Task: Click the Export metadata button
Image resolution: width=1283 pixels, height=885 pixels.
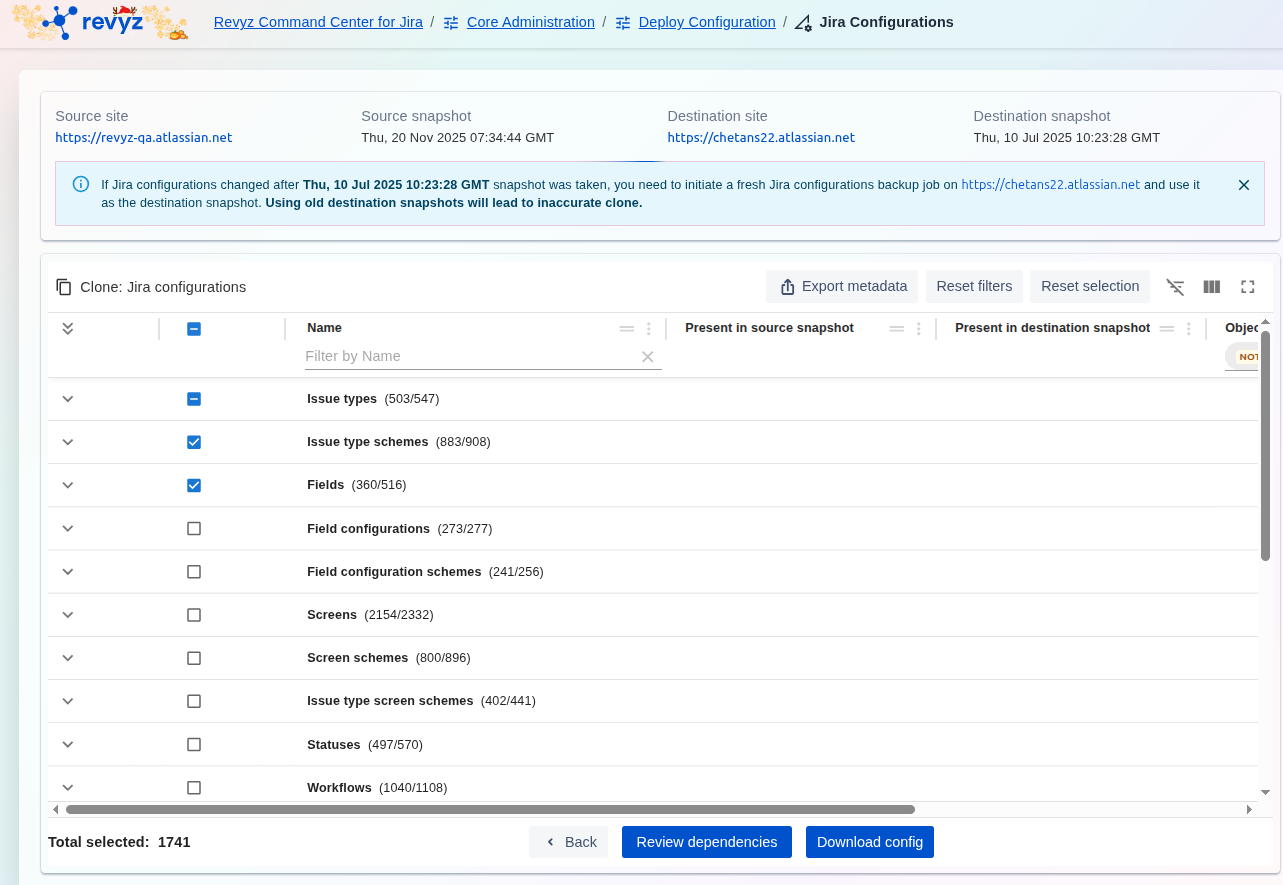Action: (x=842, y=286)
